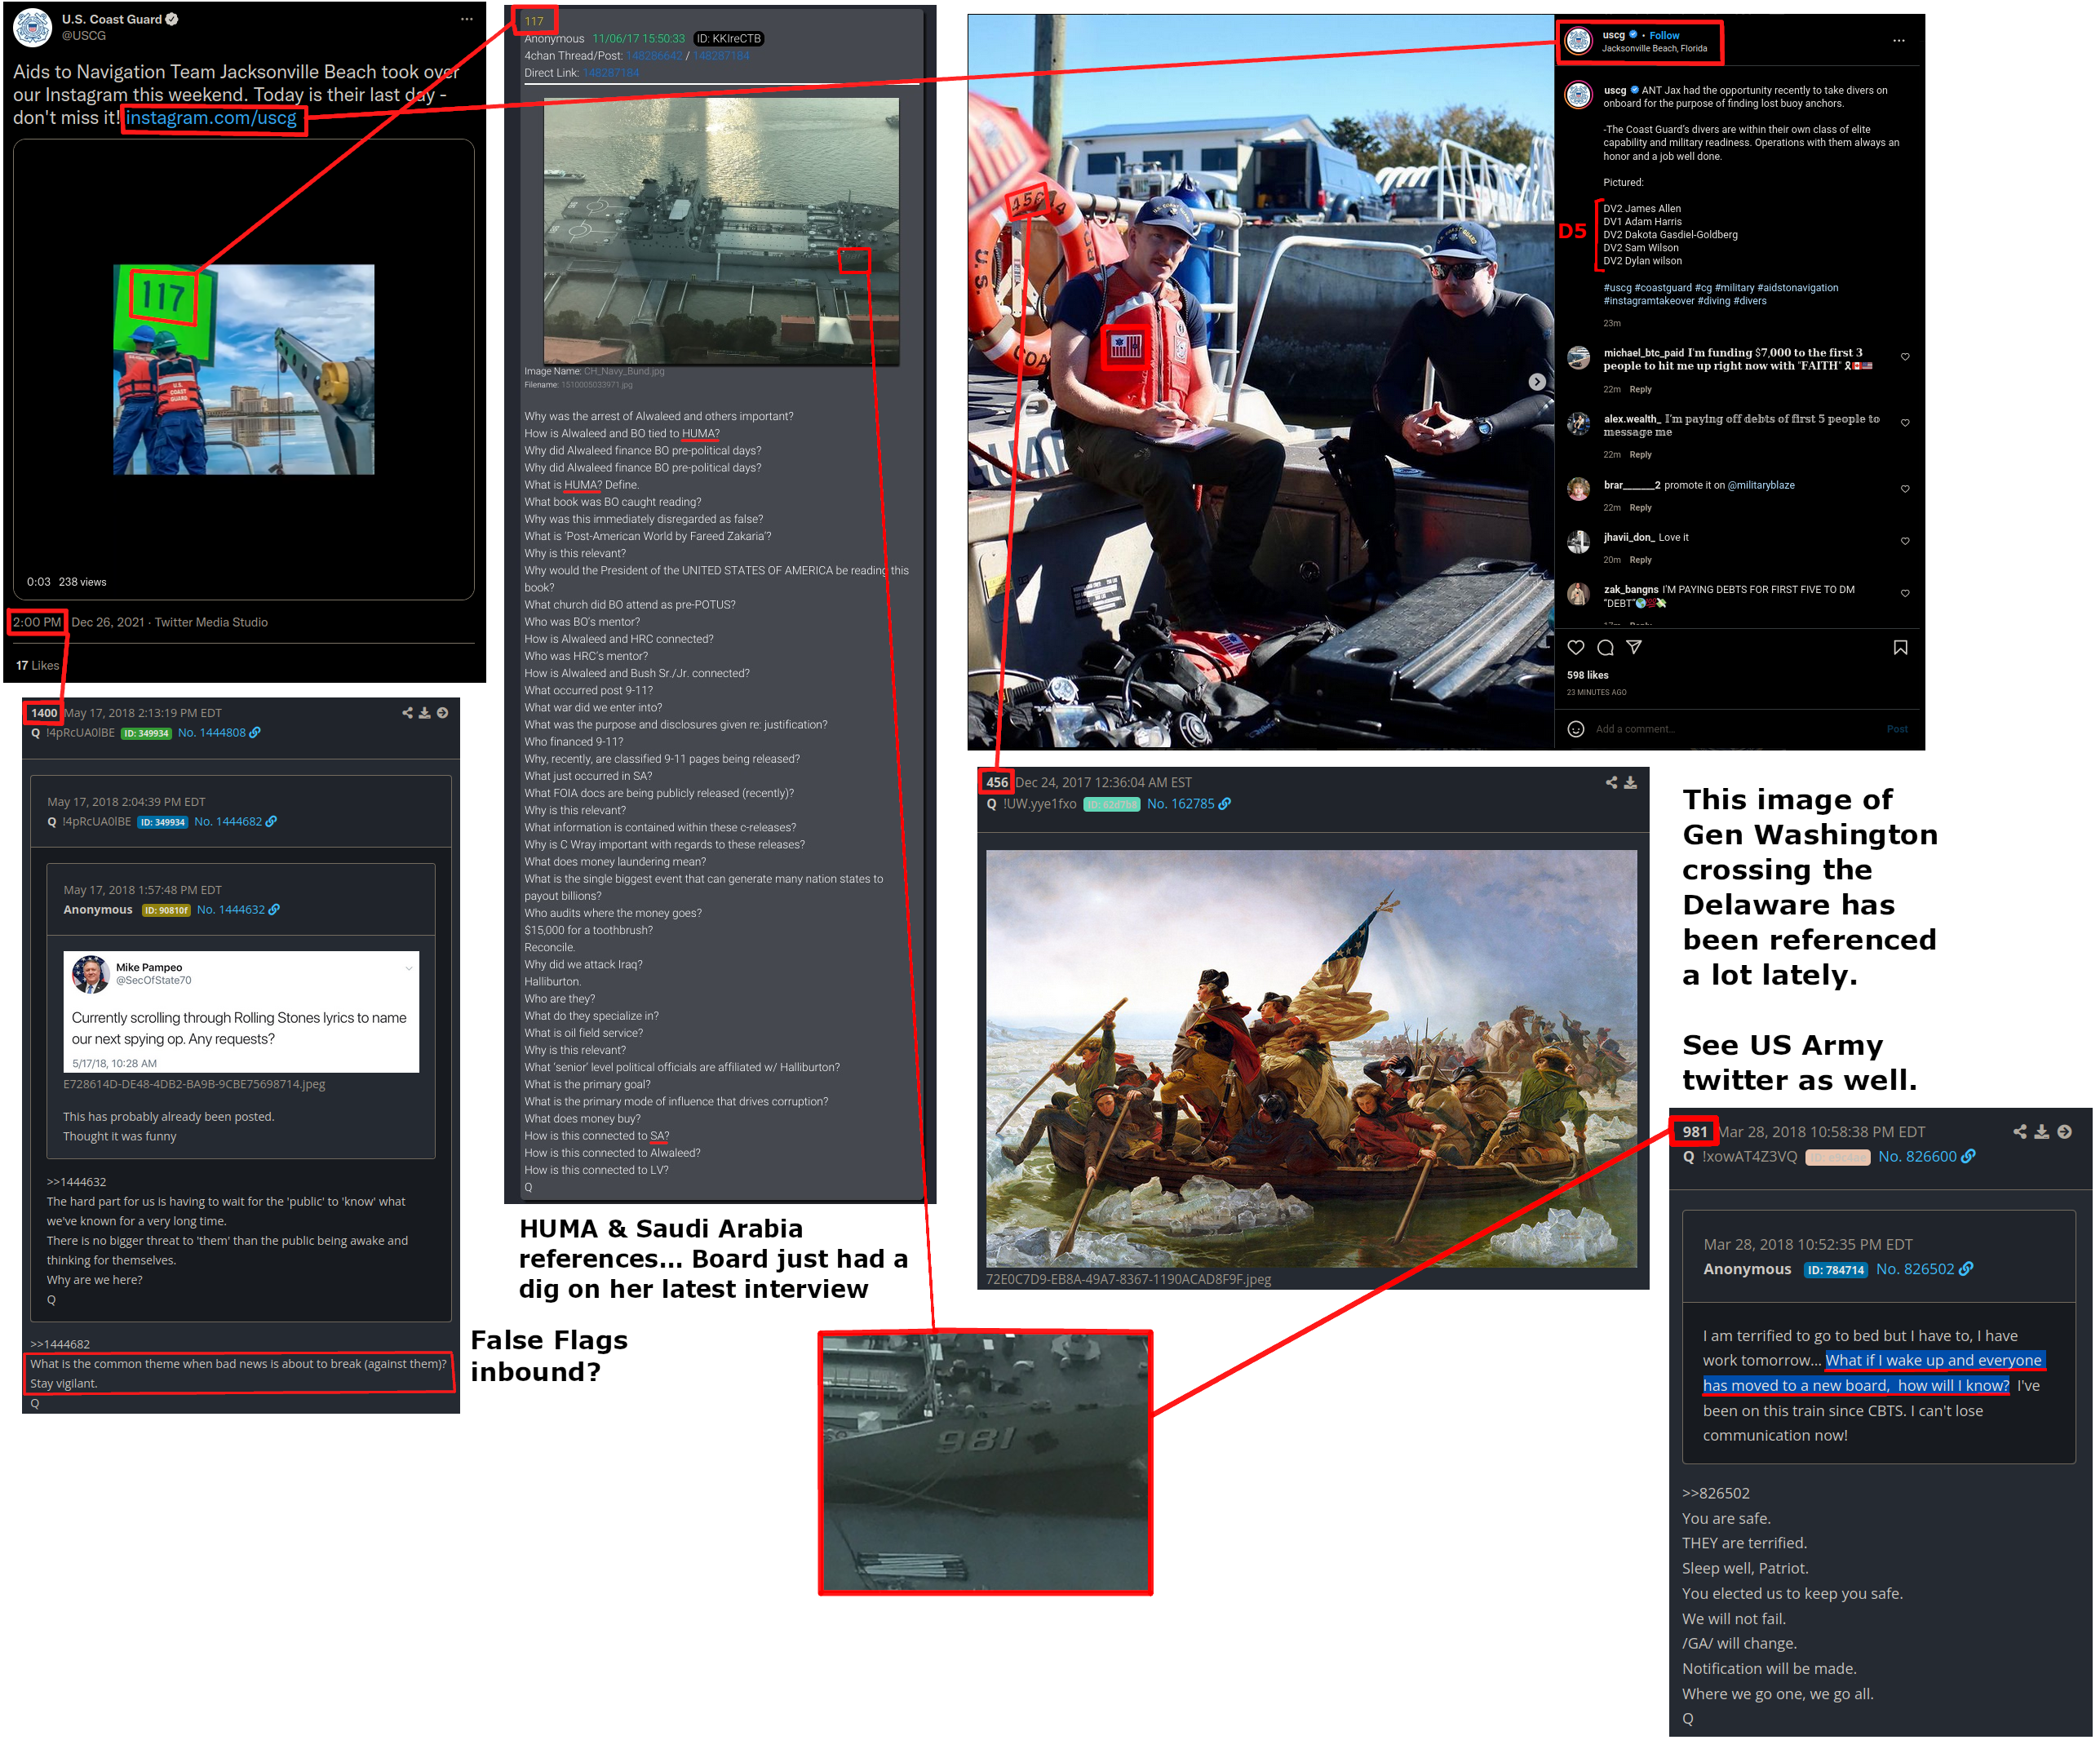Save the Instagram post with the bookmark icon
Screen dimensions: 2100x1740
(x=1900, y=648)
